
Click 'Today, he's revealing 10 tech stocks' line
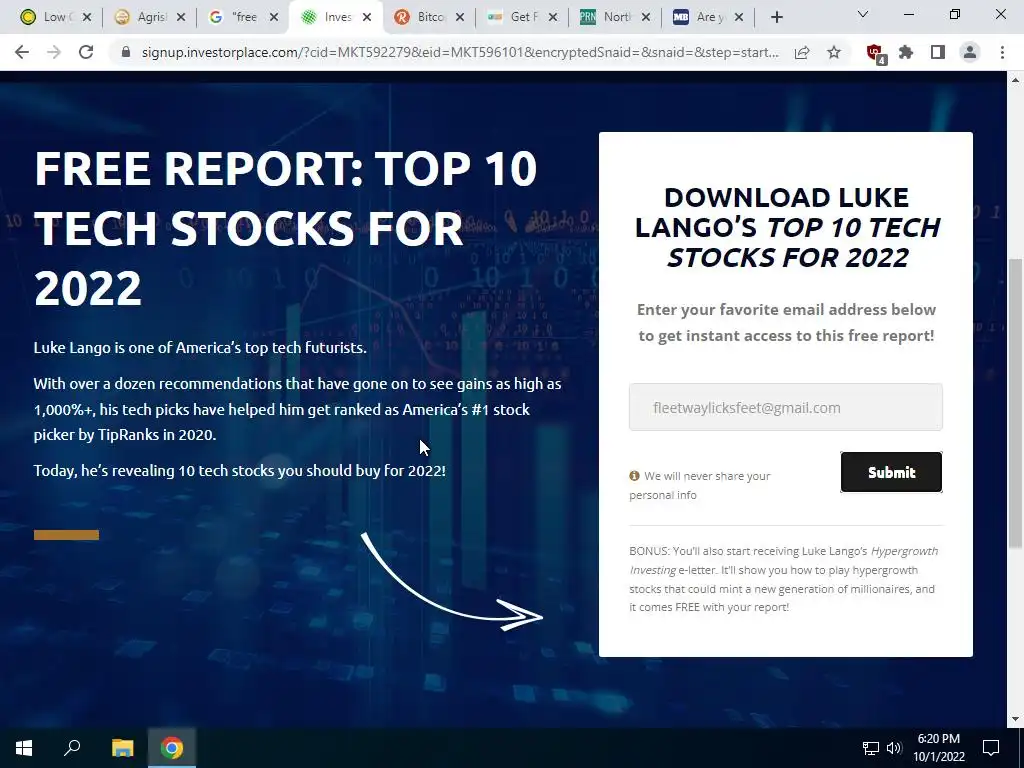coord(240,471)
